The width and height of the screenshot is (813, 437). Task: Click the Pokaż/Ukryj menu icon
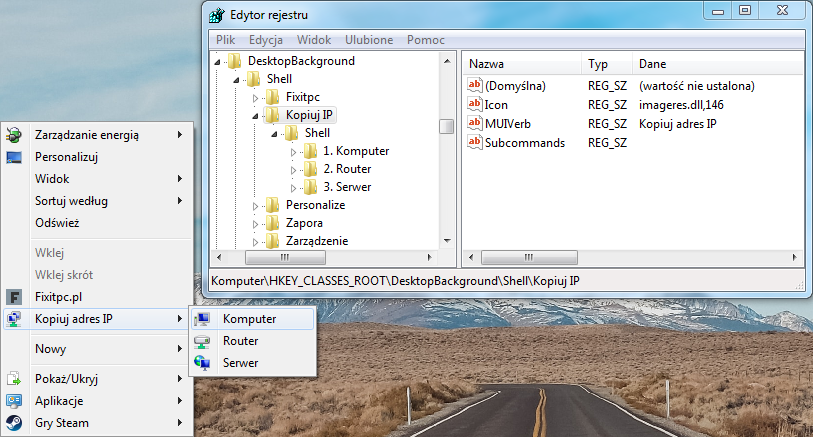pyautogui.click(x=14, y=379)
